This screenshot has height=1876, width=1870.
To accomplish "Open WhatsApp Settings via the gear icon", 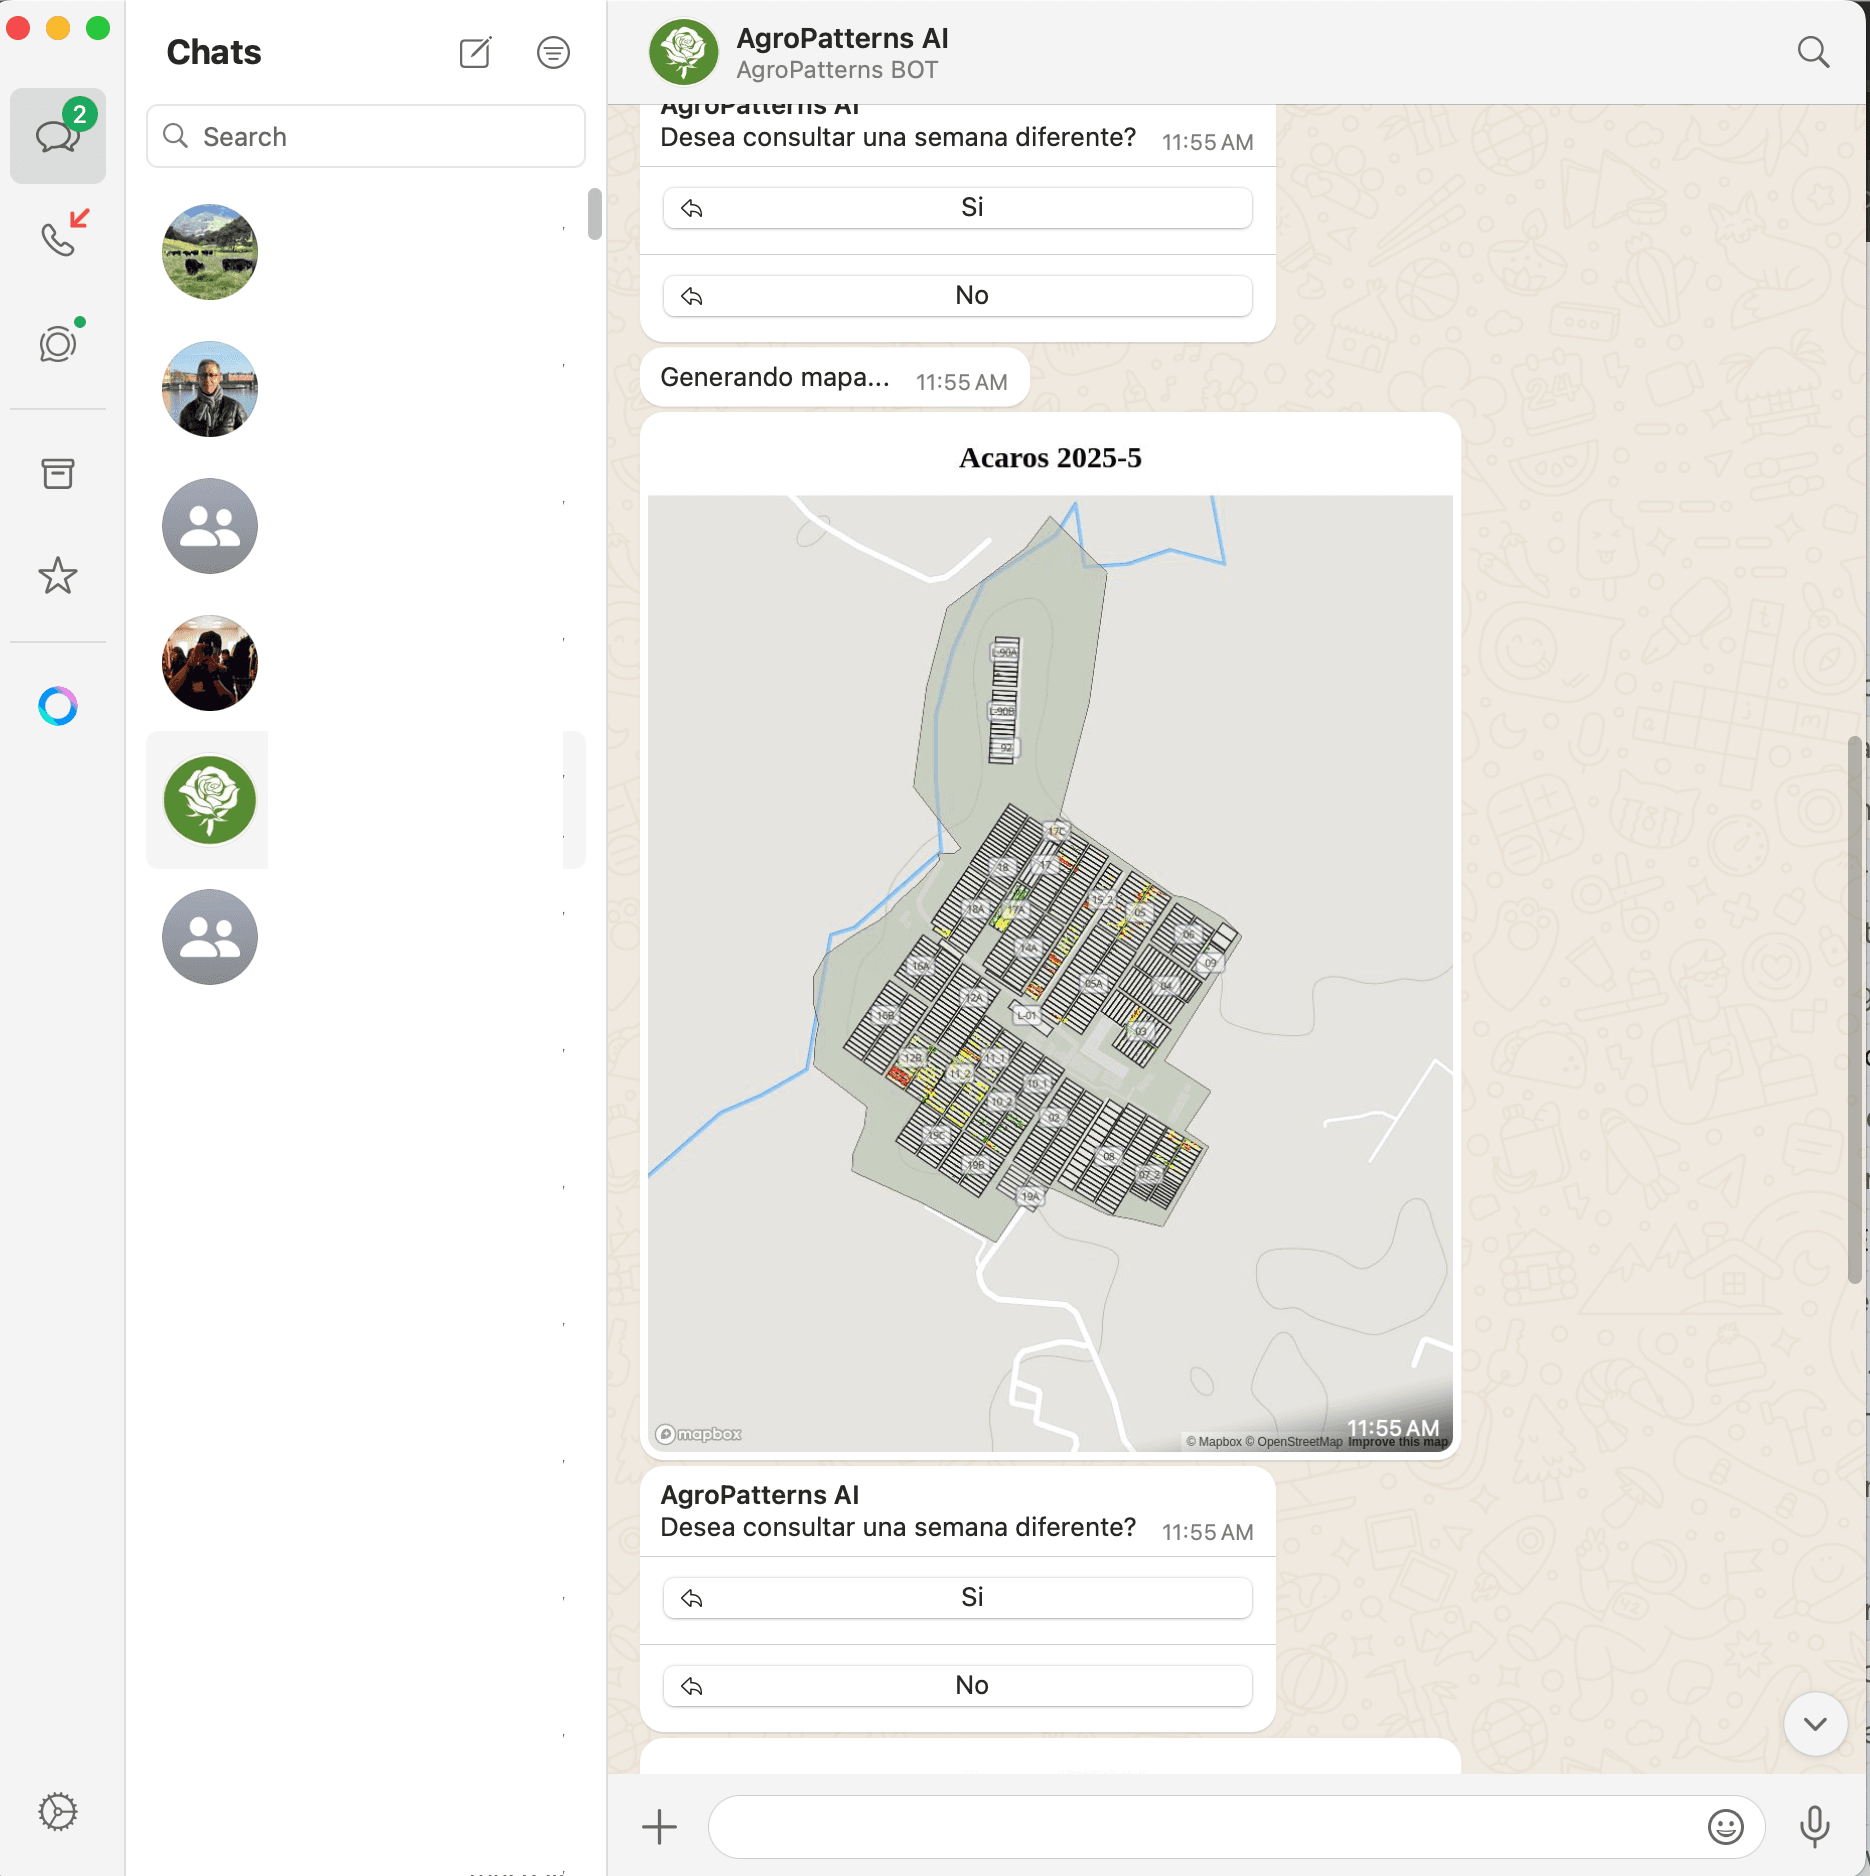I will tap(57, 1812).
